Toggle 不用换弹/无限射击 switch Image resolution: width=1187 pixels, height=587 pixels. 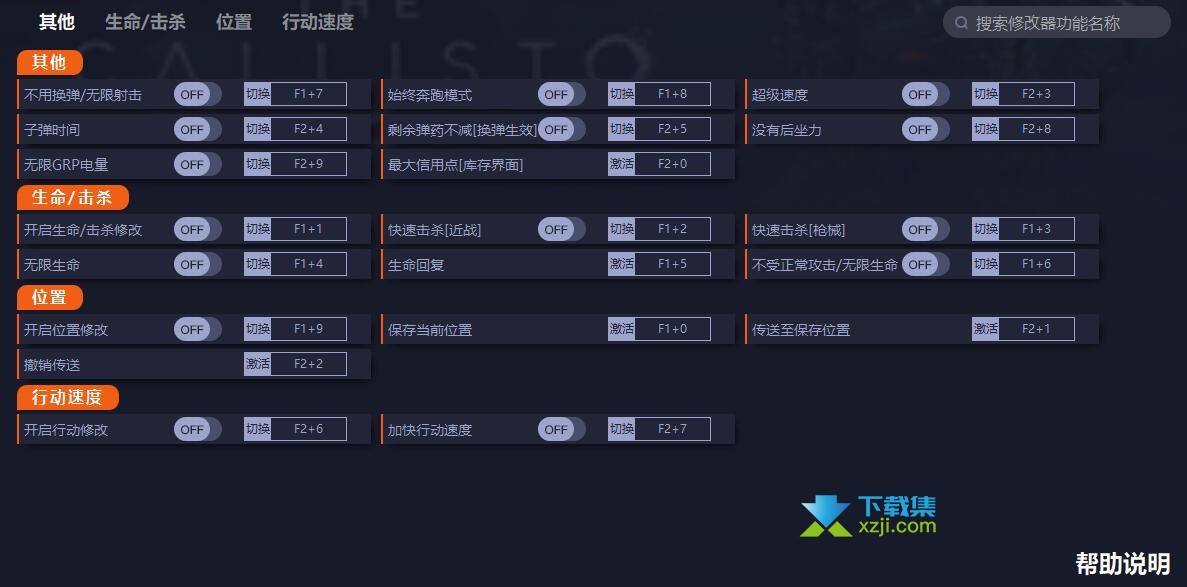tap(198, 95)
